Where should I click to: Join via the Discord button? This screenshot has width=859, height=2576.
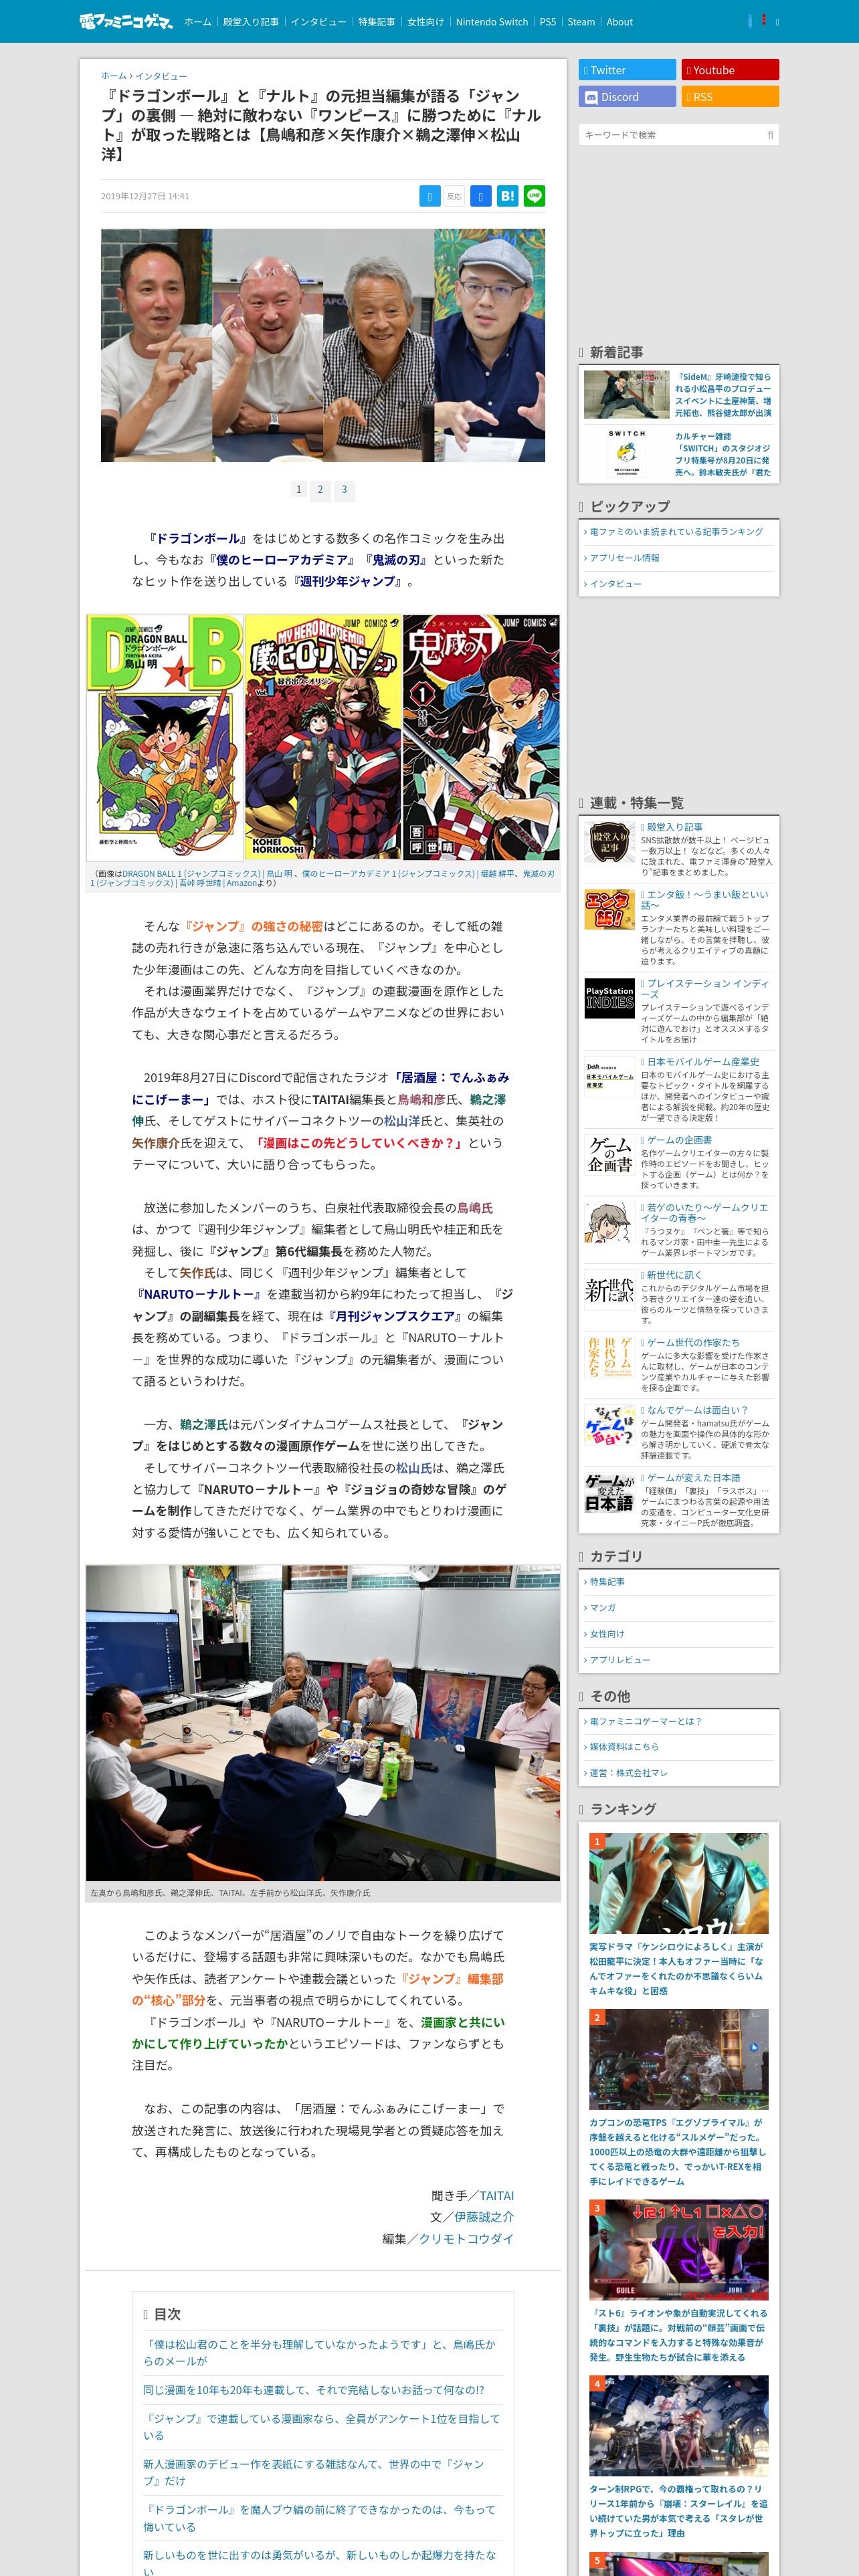627,97
